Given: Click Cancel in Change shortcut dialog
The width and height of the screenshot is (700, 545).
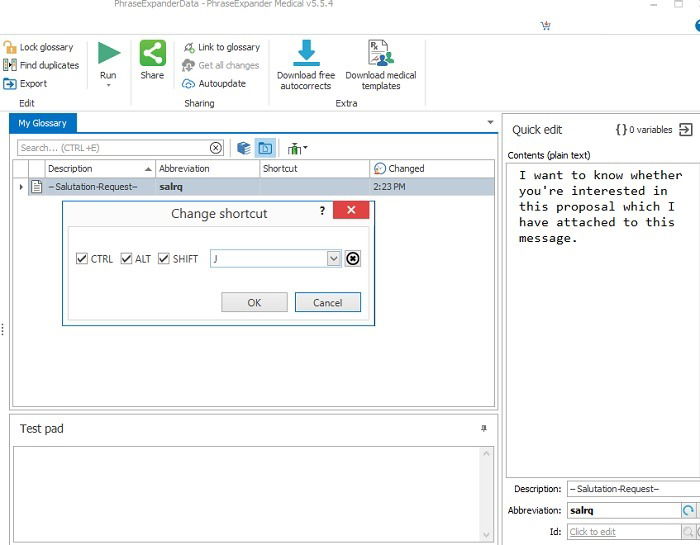Looking at the screenshot, I should (328, 303).
